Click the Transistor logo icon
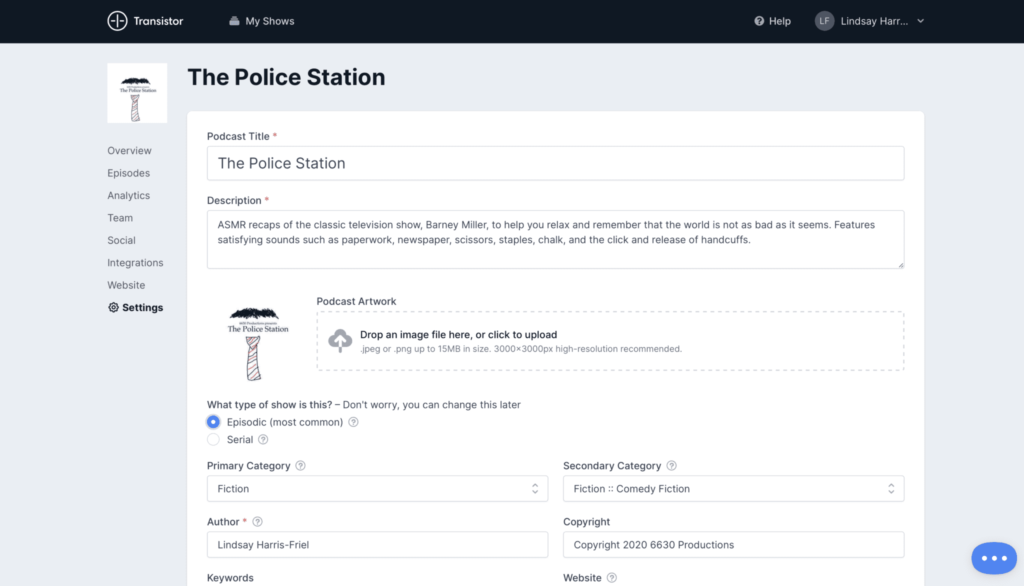The height and width of the screenshot is (586, 1024). coord(117,21)
